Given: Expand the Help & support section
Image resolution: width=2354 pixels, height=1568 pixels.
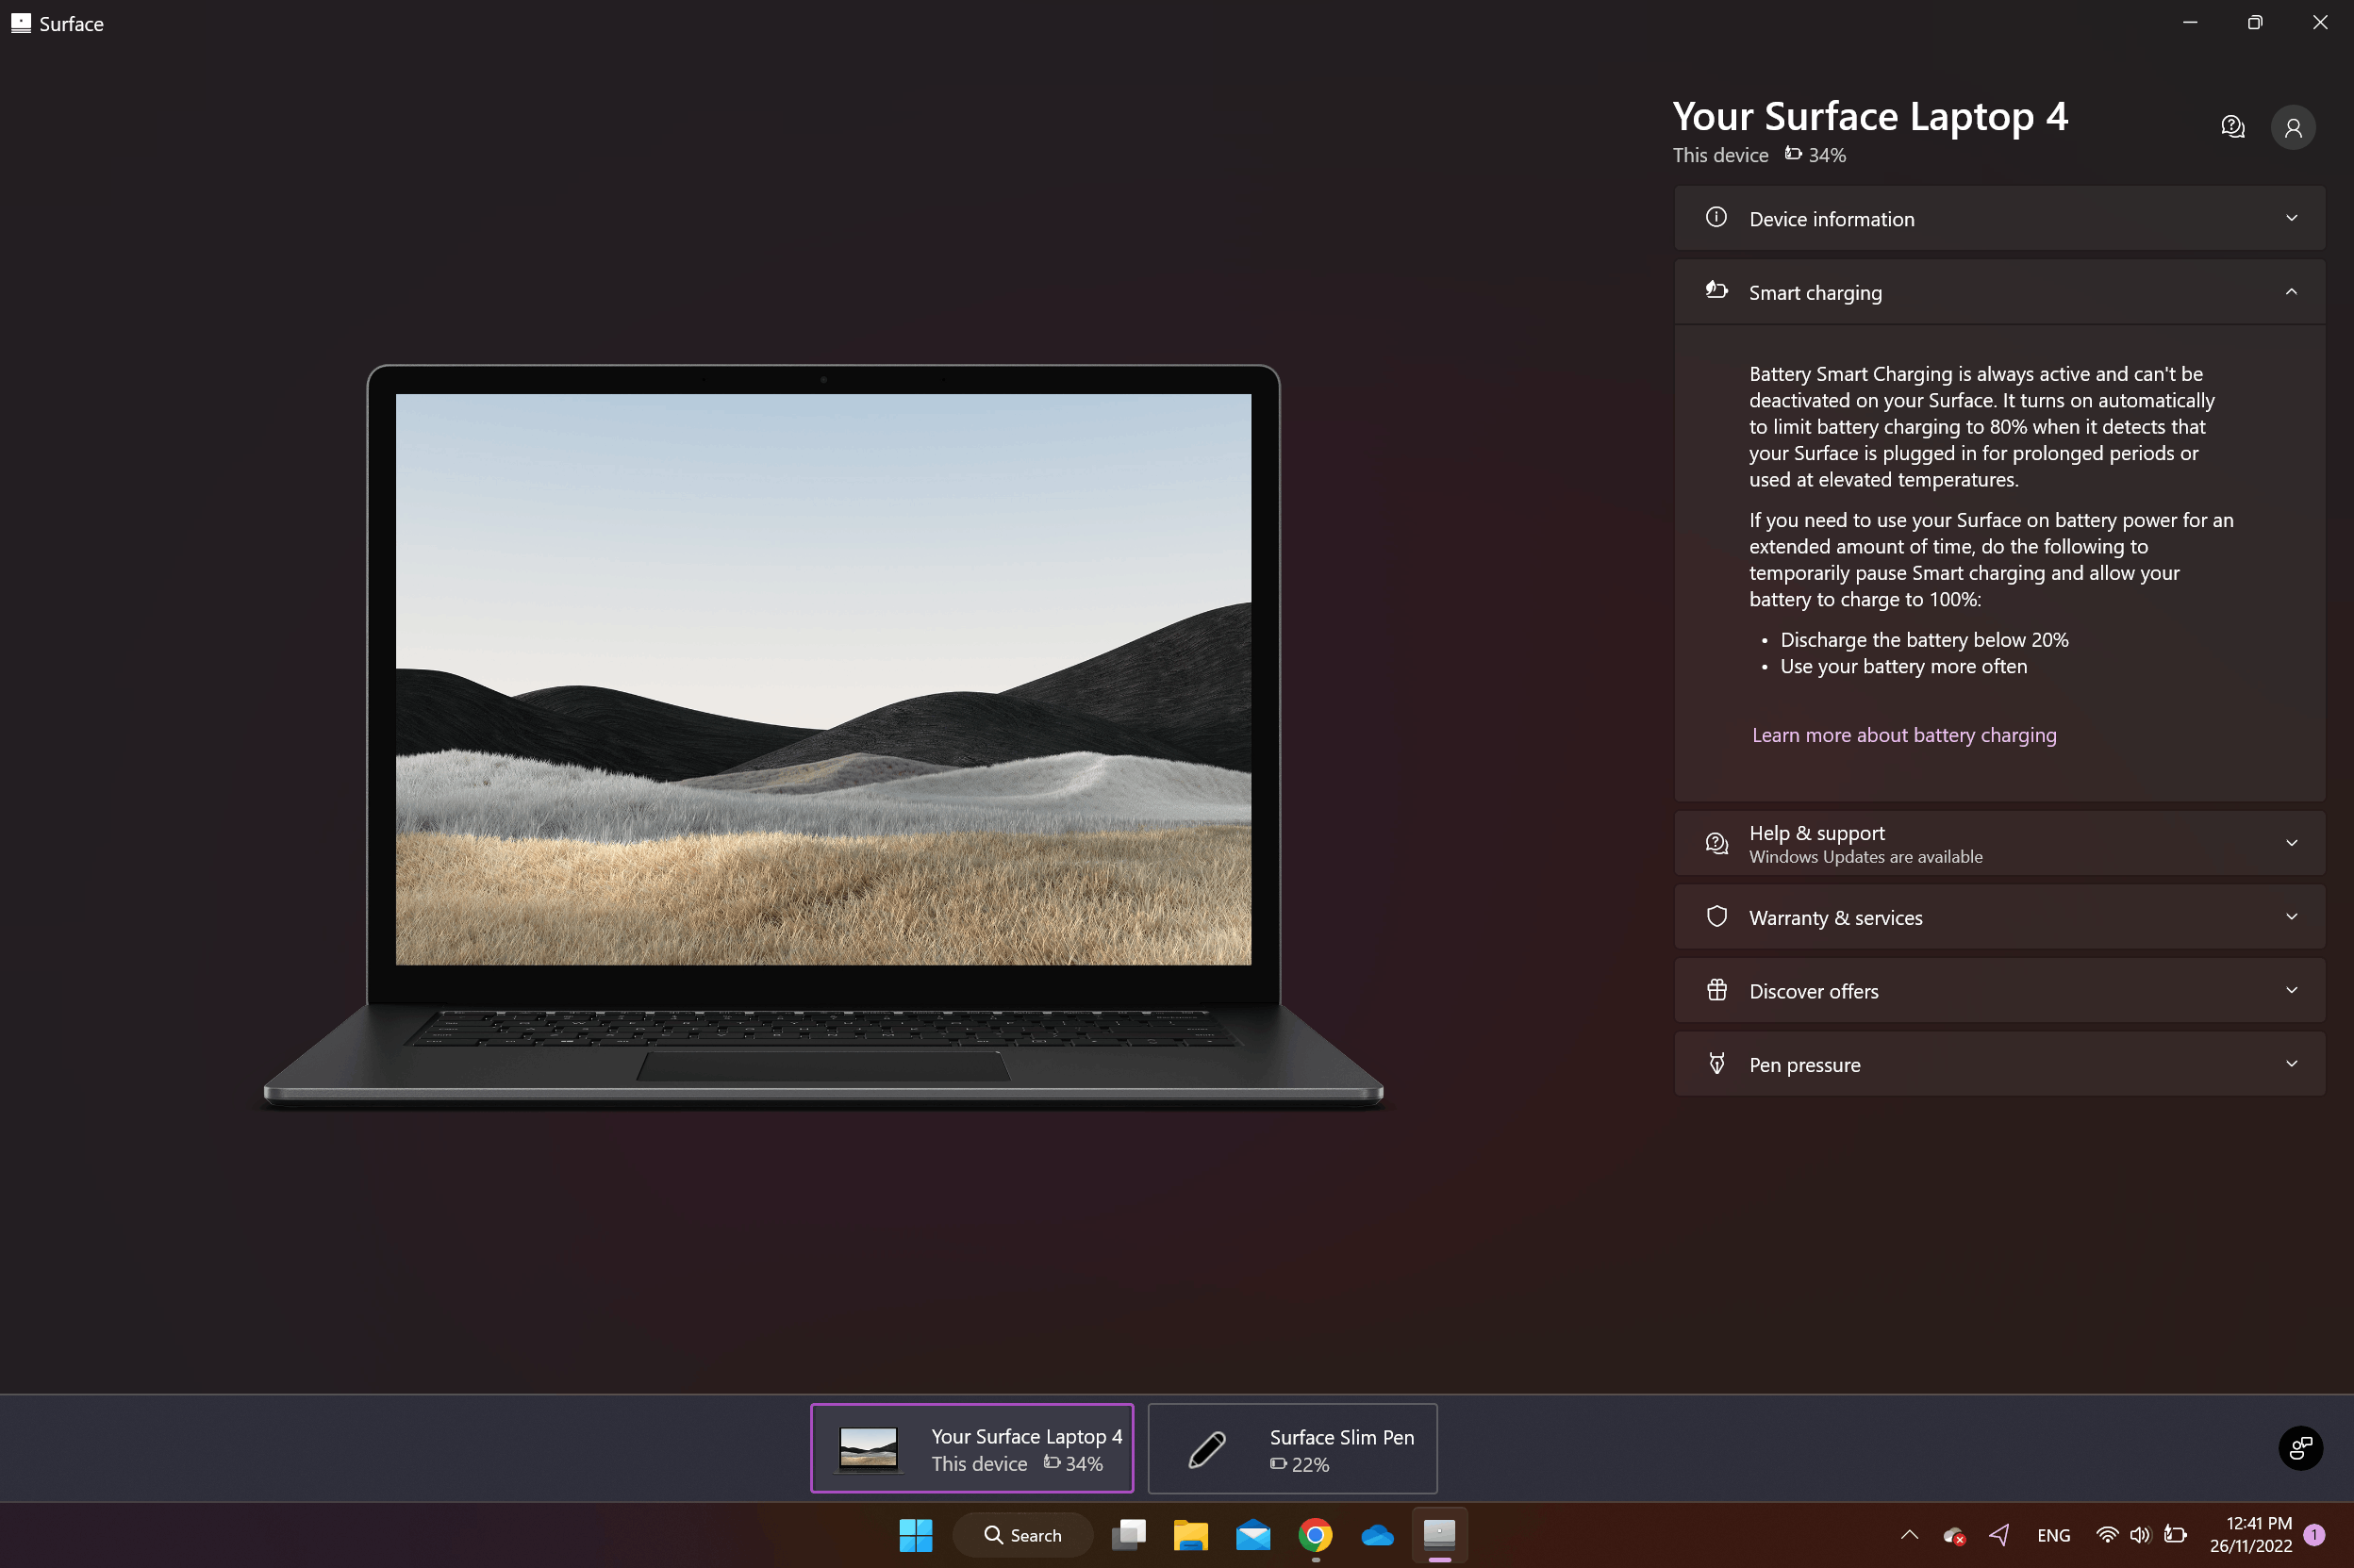Looking at the screenshot, I should pyautogui.click(x=1998, y=843).
